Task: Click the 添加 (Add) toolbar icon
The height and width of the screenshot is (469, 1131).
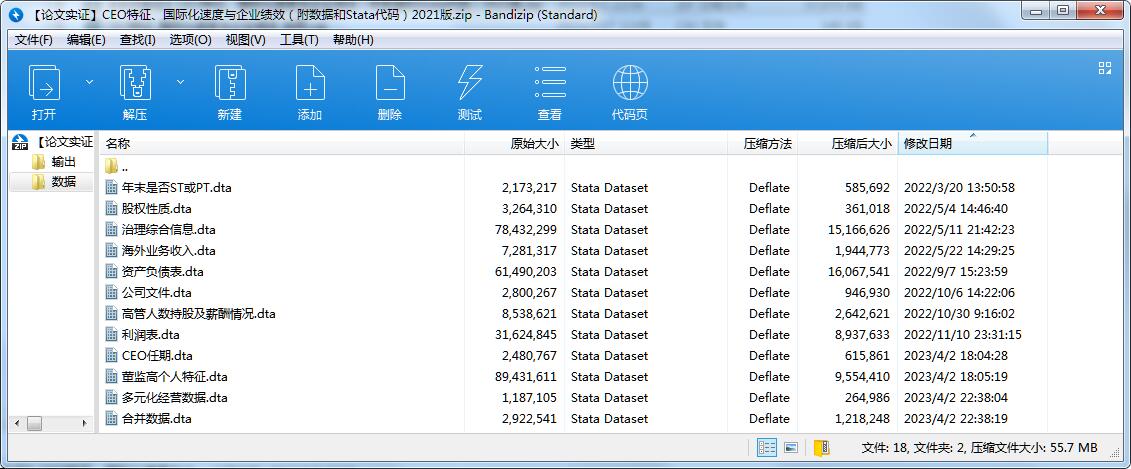Action: click(310, 82)
